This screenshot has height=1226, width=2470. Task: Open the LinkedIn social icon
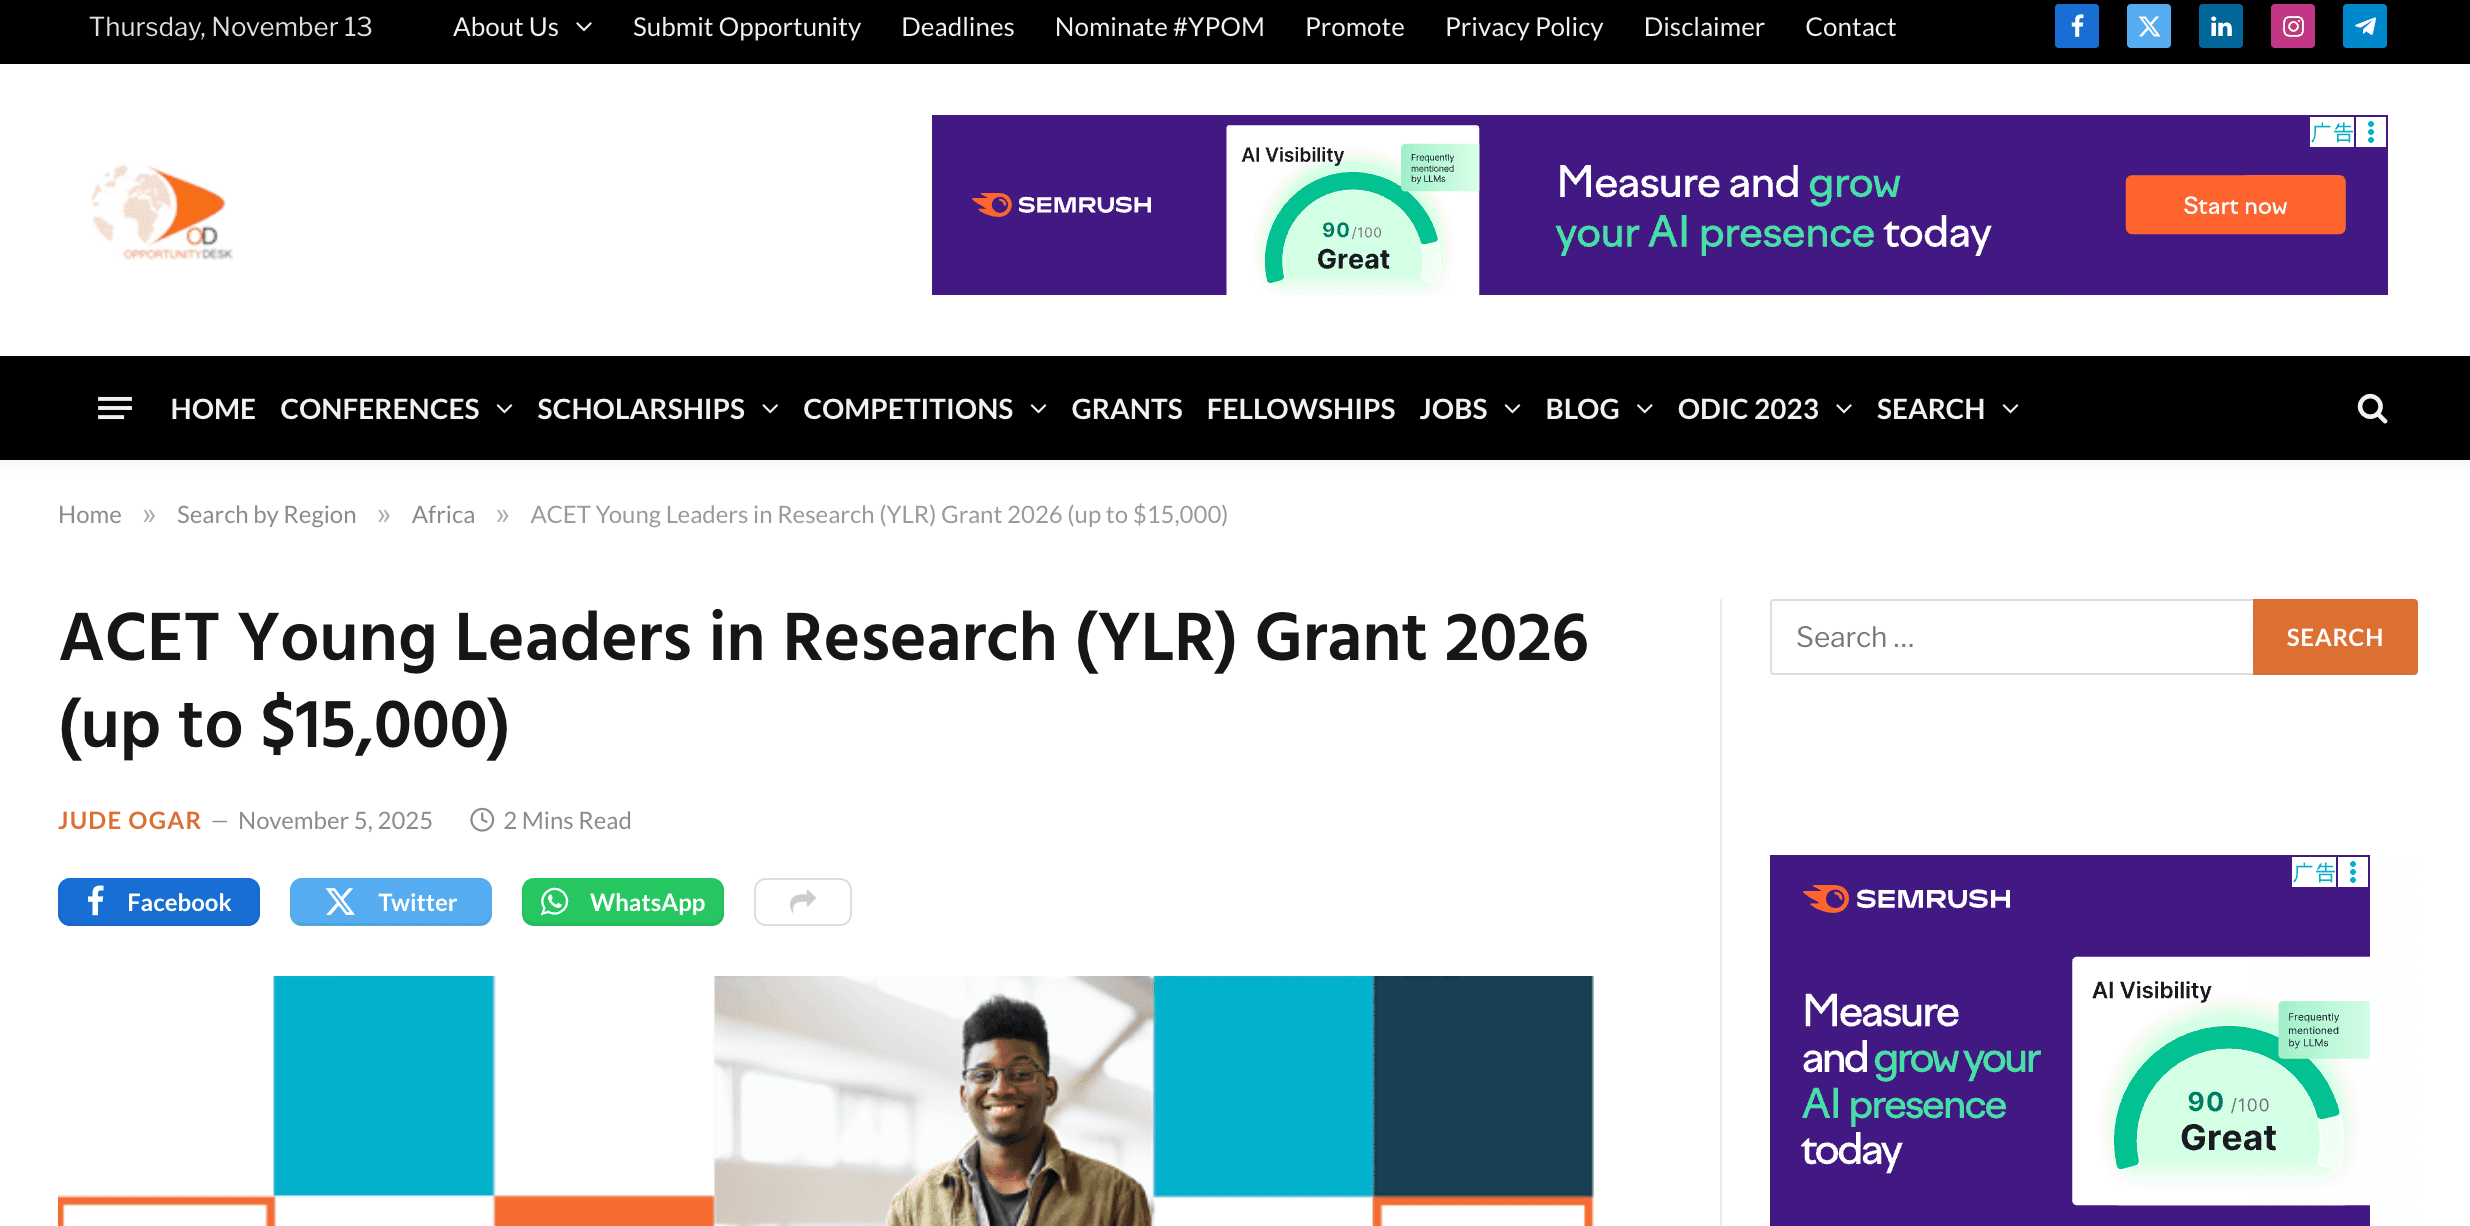(x=2220, y=26)
